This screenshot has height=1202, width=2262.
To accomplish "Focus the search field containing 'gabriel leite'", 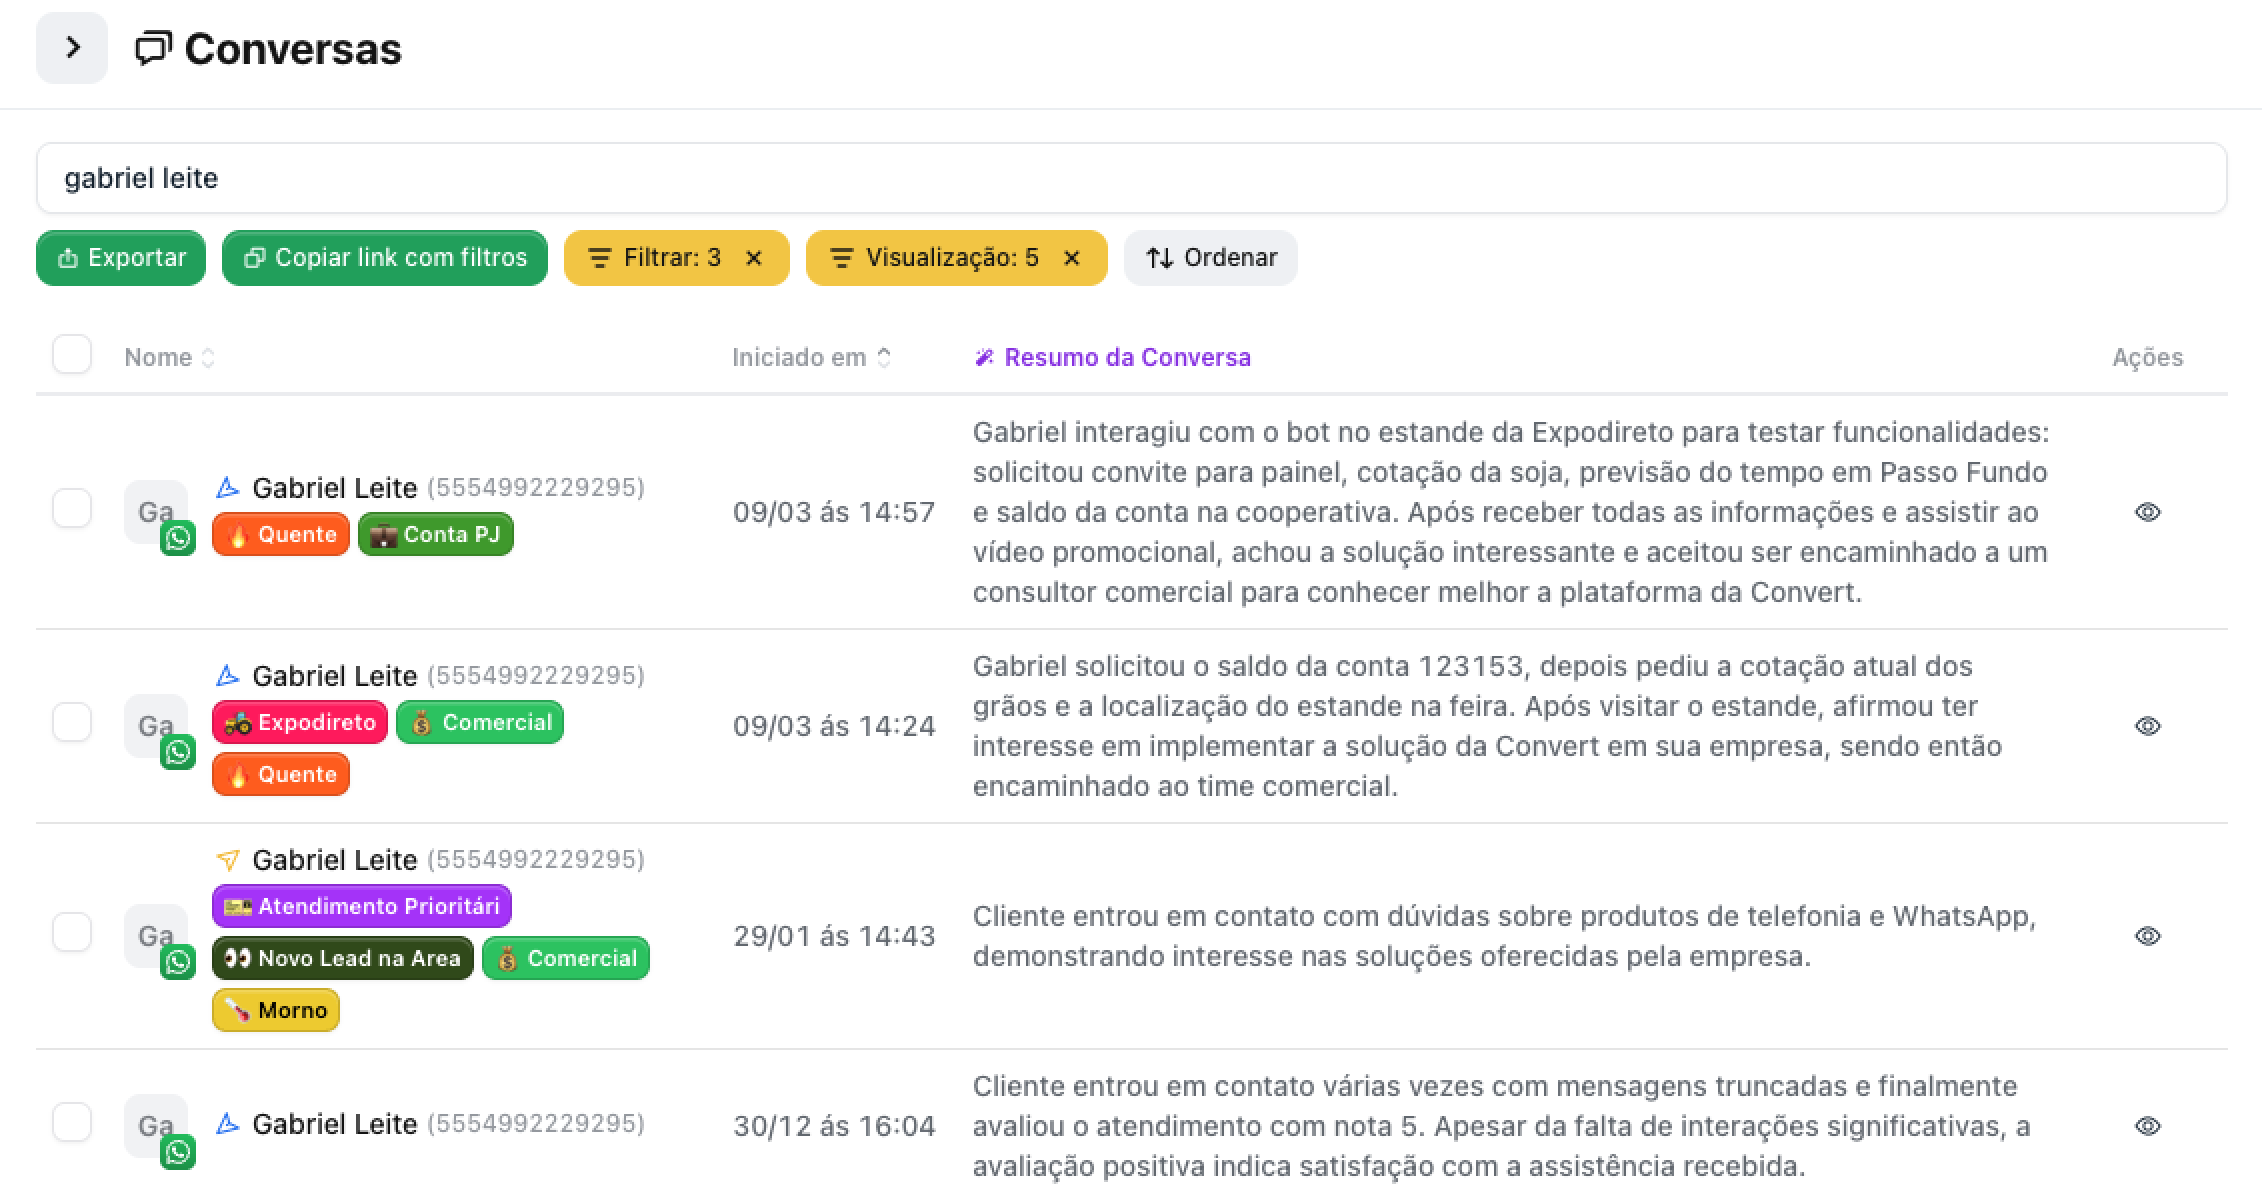I will 1131,178.
